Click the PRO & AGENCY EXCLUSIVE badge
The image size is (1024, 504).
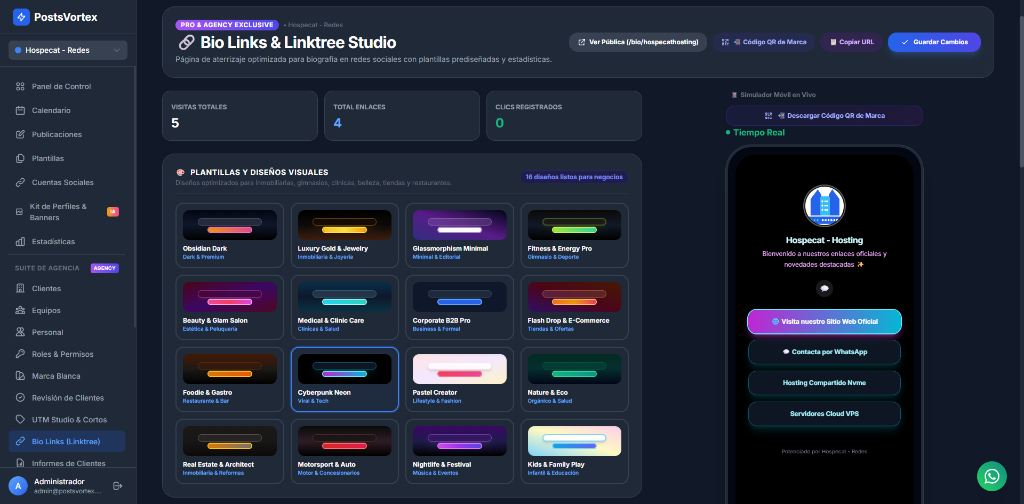(x=227, y=25)
